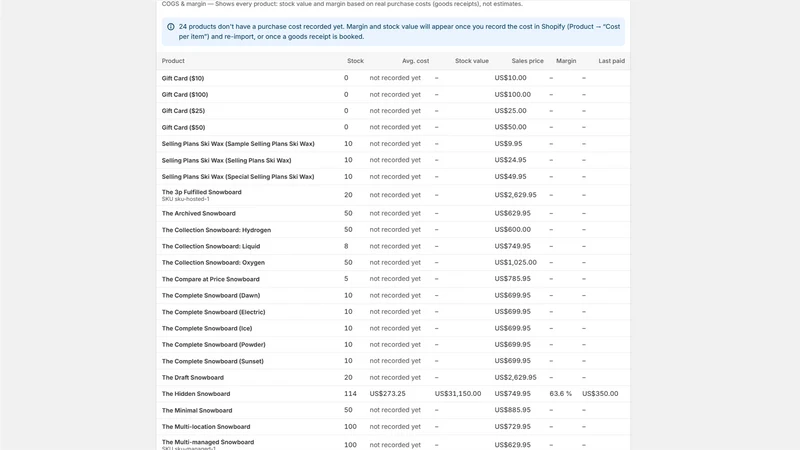This screenshot has height=450, width=800.
Task: Click the COGS & margin description text
Action: pyautogui.click(x=342, y=4)
